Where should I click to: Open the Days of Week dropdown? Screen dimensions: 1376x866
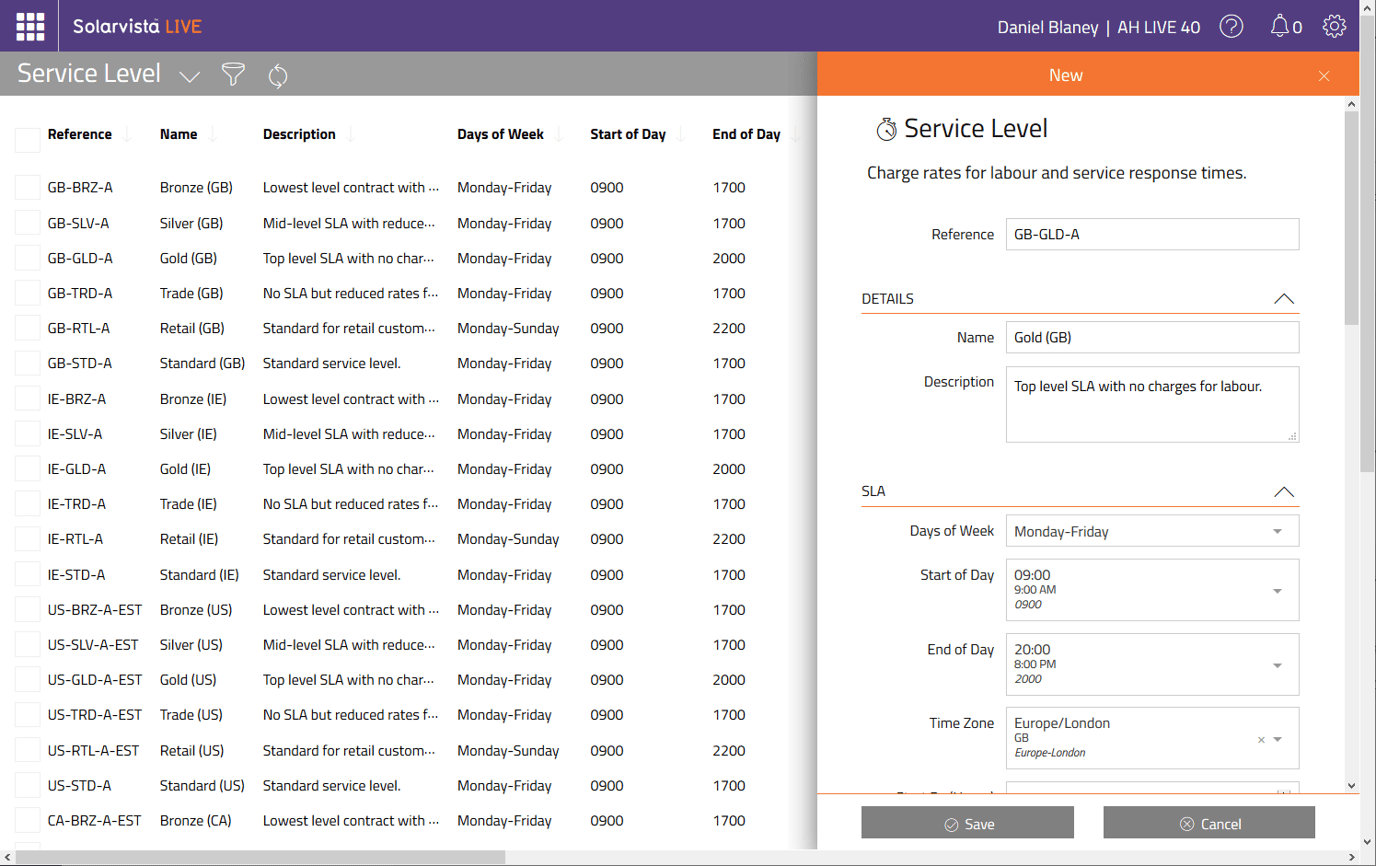(x=1277, y=532)
